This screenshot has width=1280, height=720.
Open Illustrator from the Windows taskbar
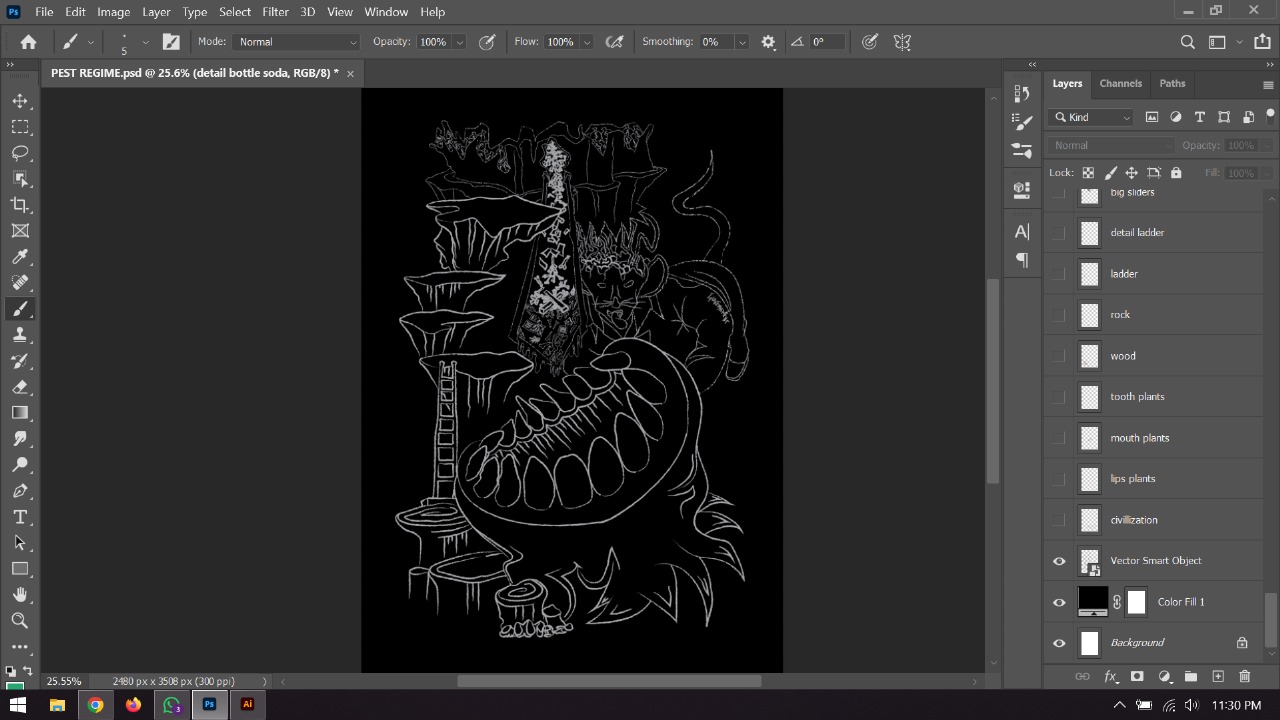pyautogui.click(x=247, y=704)
